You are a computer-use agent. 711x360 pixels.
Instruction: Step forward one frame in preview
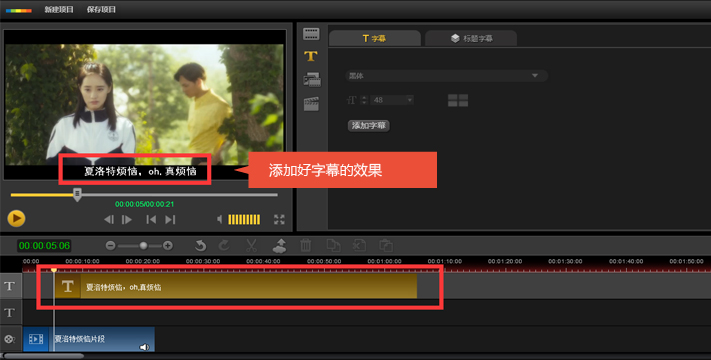[x=127, y=220]
